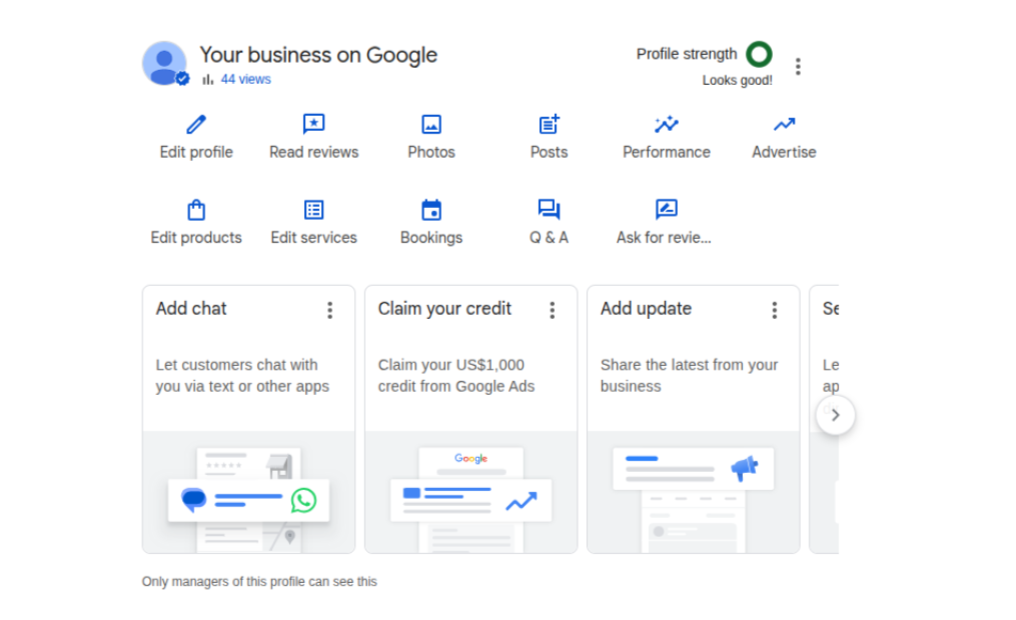Click the Add chat WhatsApp illustration

249,492
